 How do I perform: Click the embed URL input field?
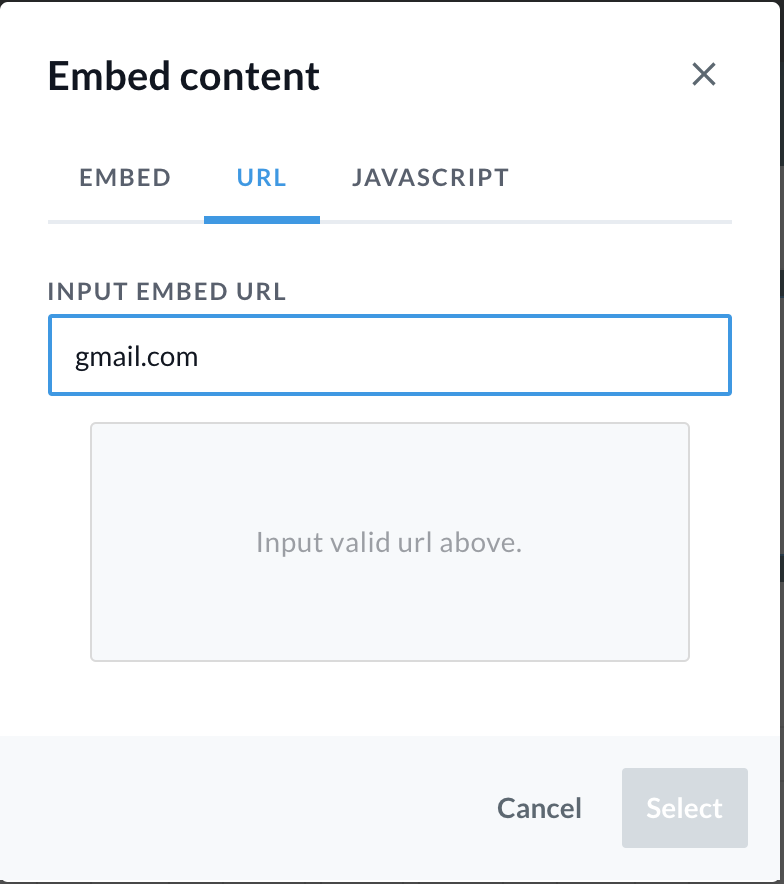[390, 356]
